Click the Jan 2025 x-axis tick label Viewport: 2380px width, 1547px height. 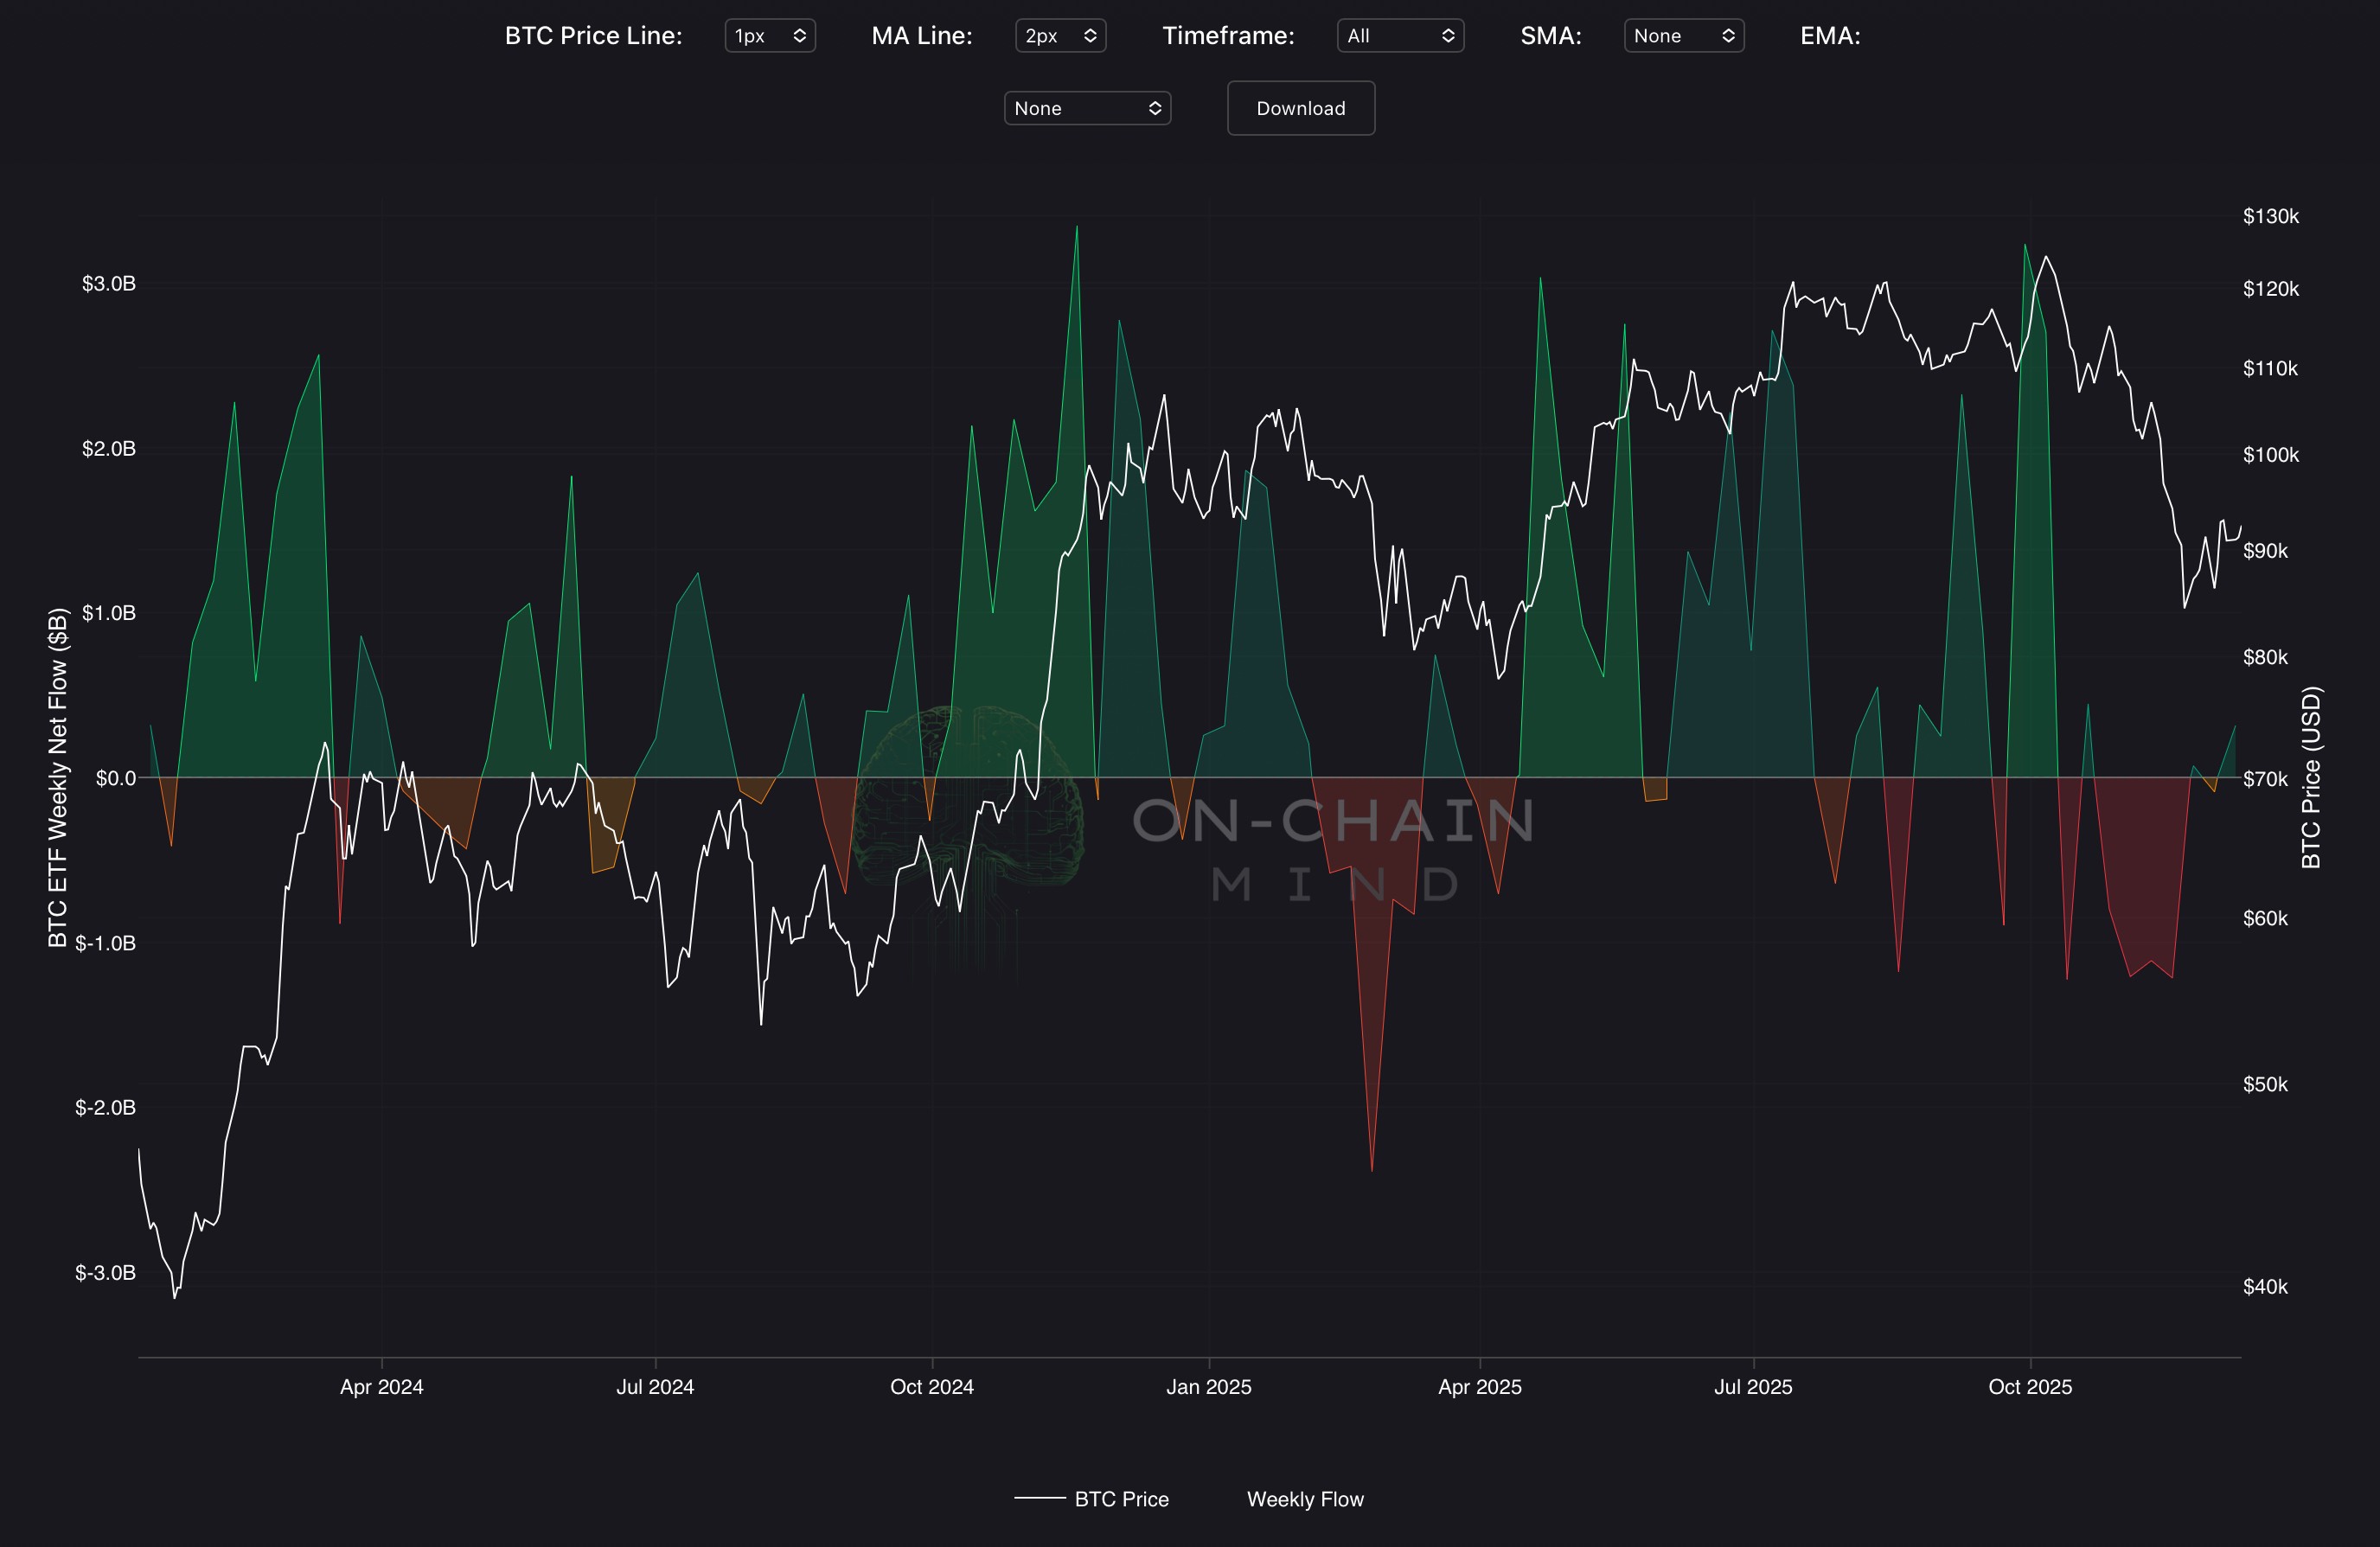(x=1208, y=1387)
